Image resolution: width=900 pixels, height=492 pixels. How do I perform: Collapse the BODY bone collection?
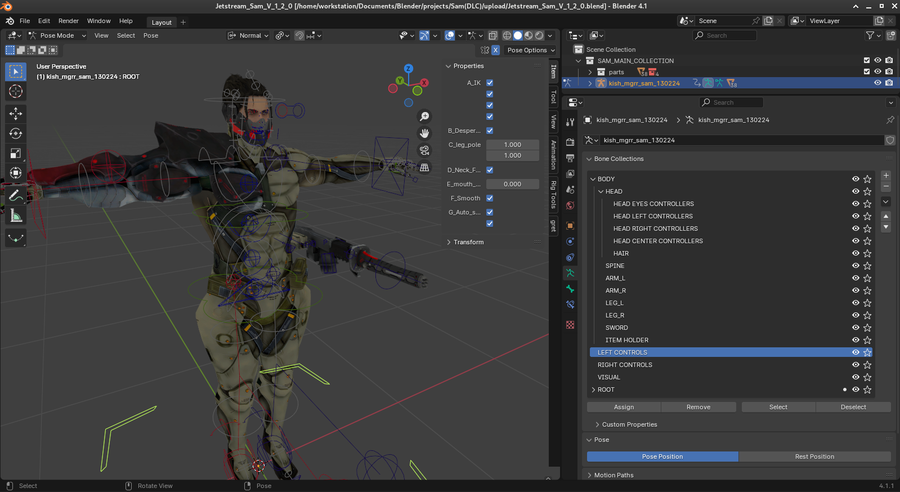tap(593, 179)
